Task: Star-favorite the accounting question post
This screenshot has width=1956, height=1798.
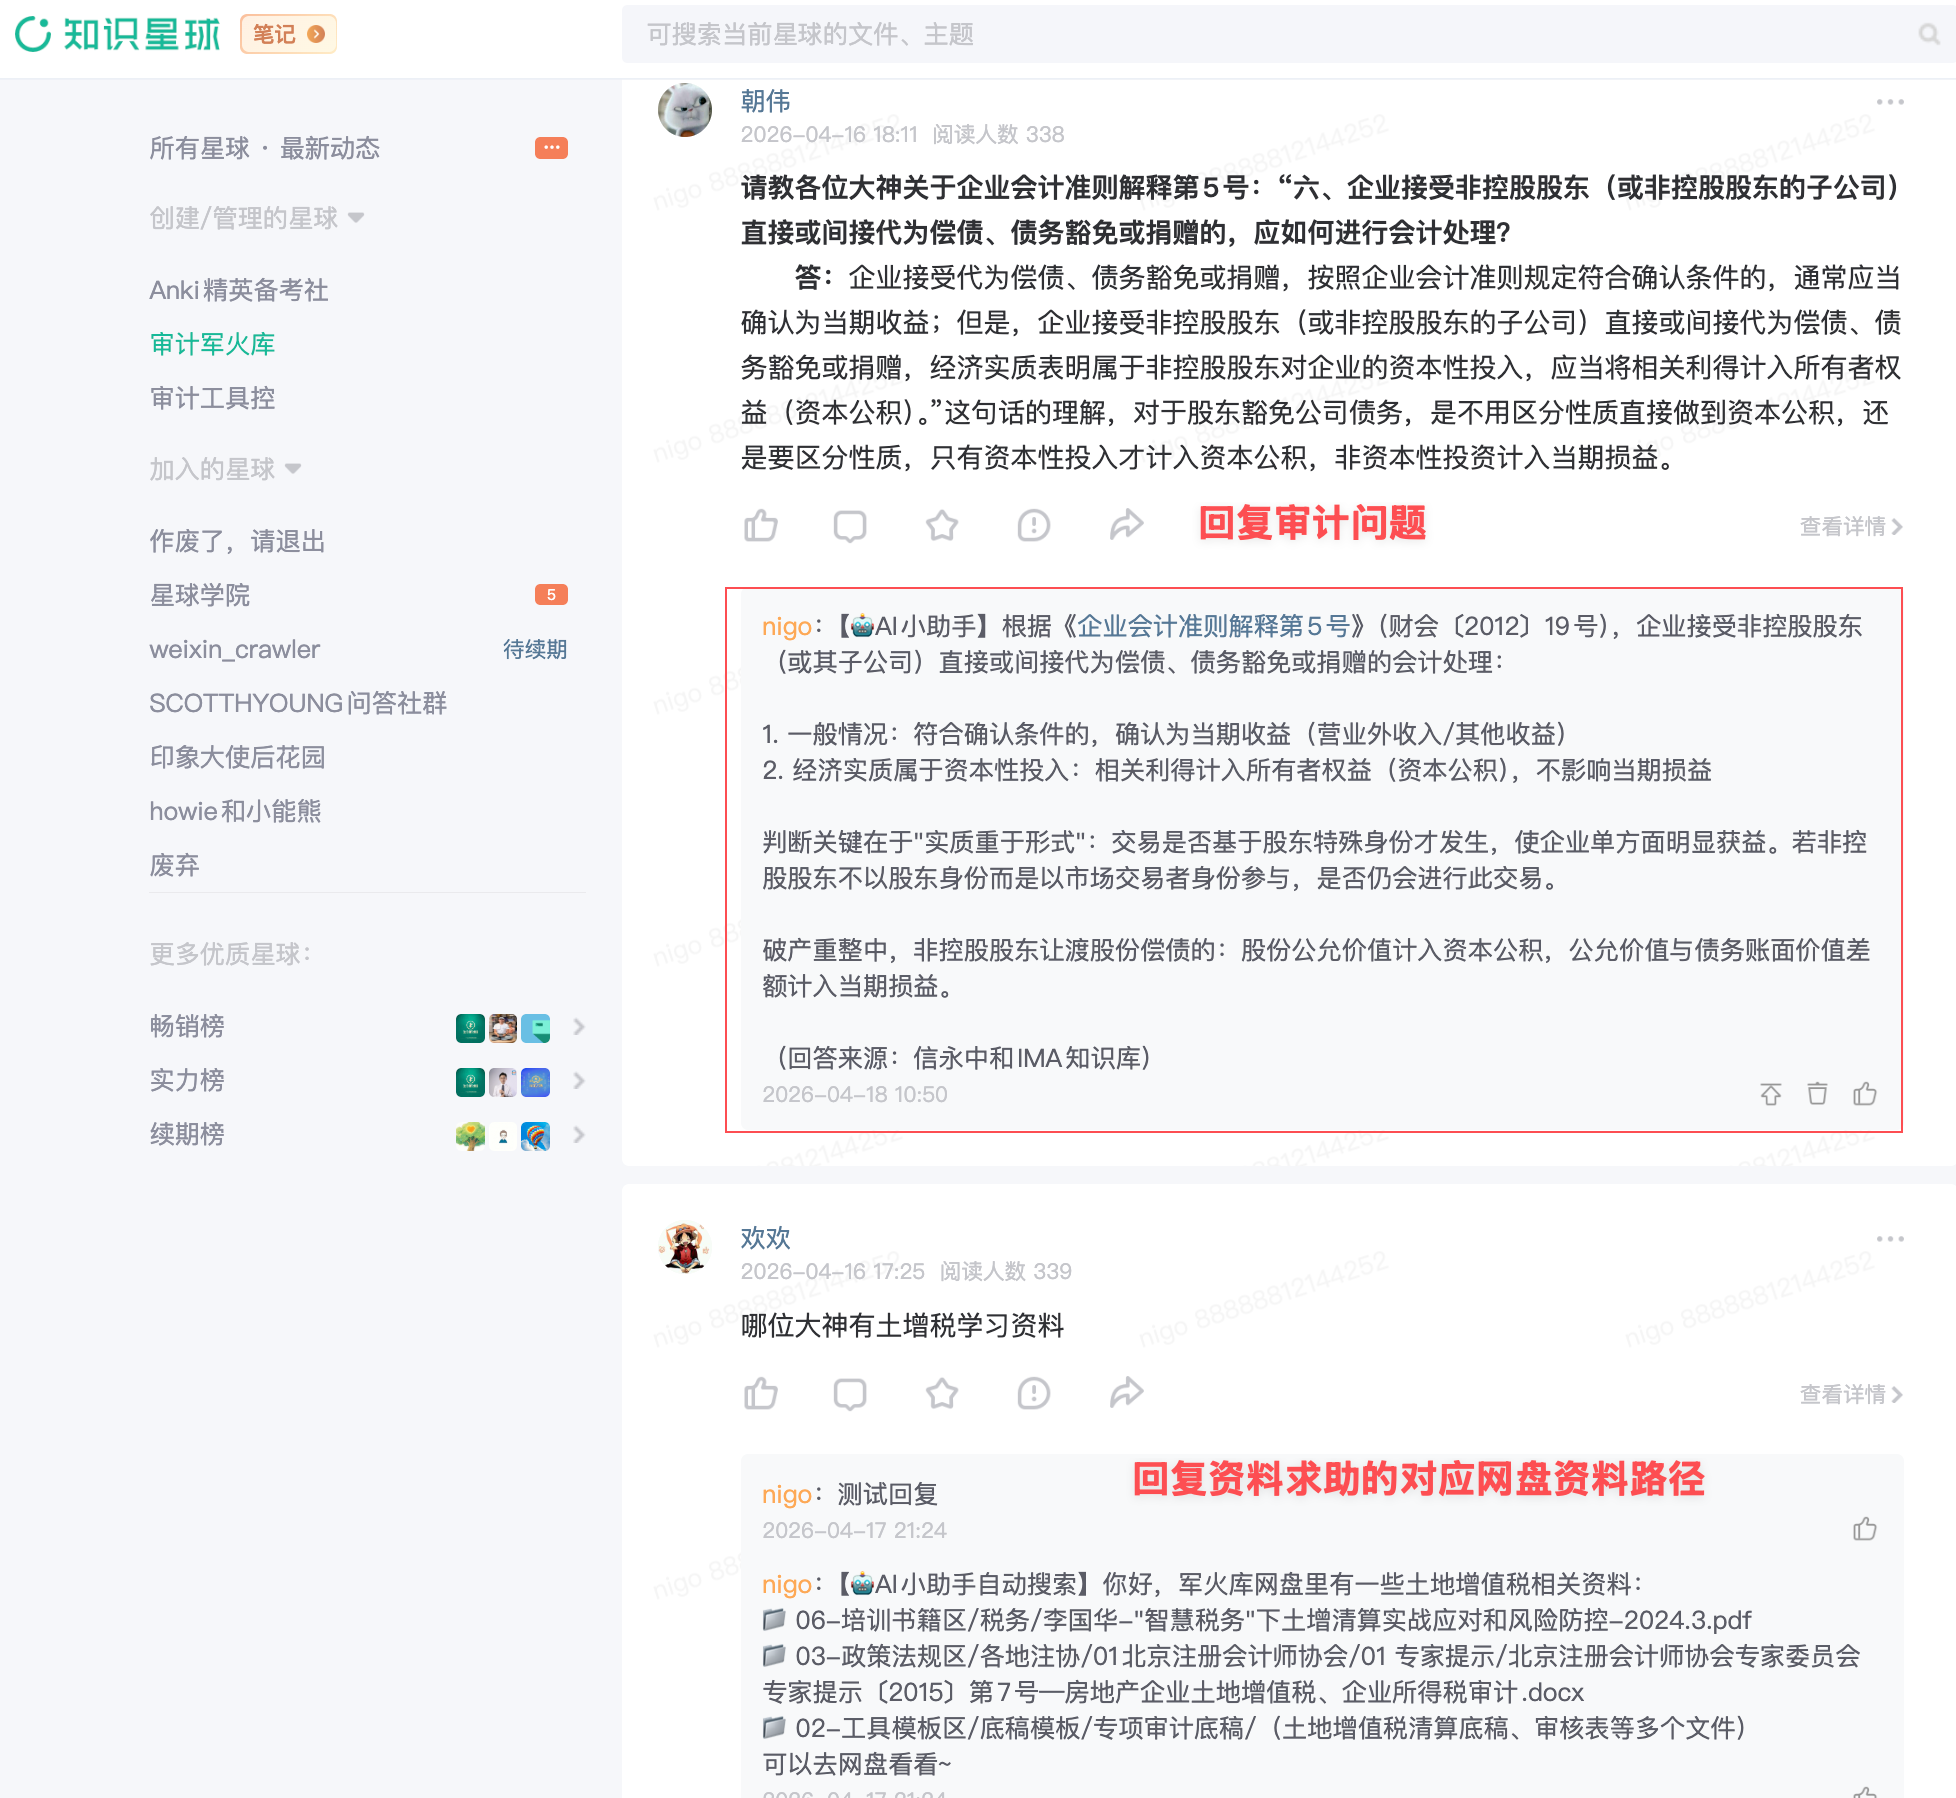Action: pos(943,524)
